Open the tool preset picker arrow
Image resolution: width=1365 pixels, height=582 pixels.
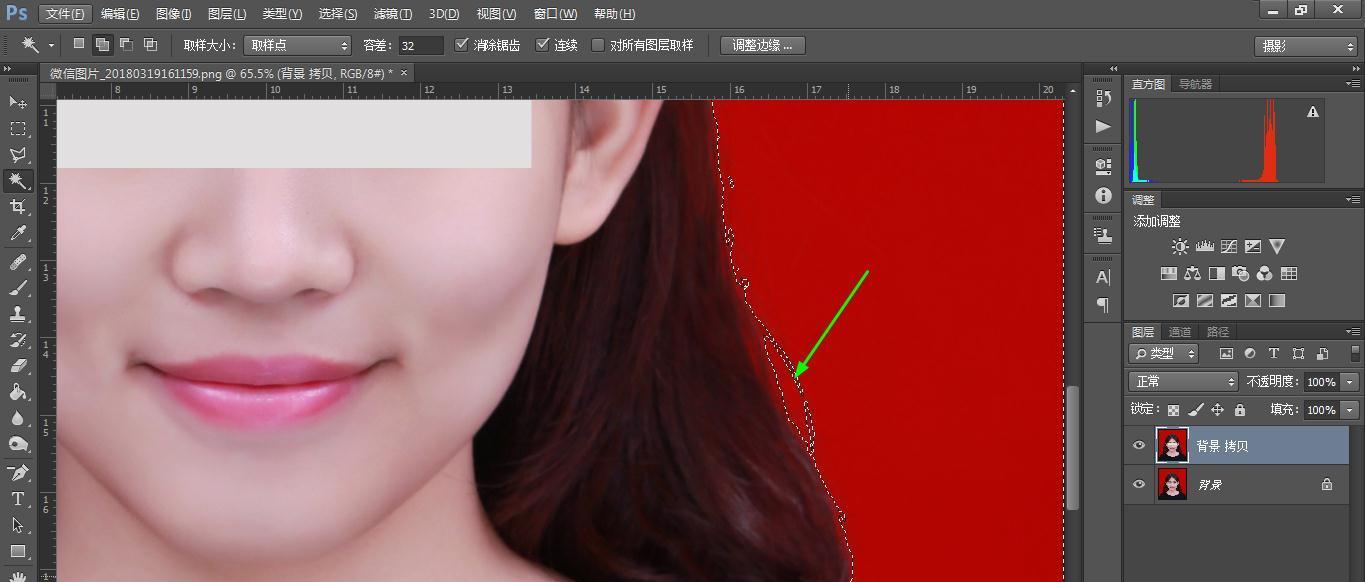(51, 46)
